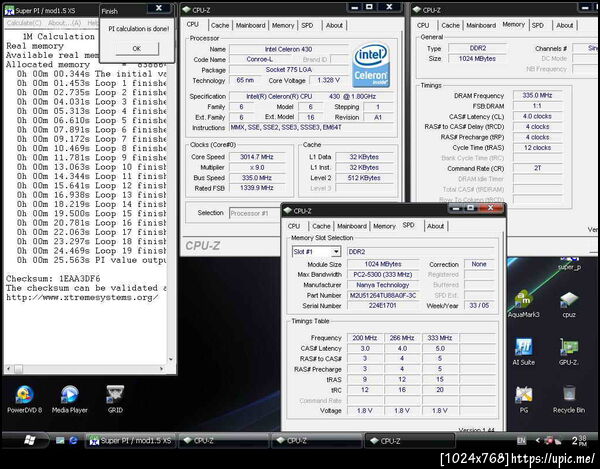Click the Super PI vertical scroll down arrow
This screenshot has height=469, width=600.
[171, 360]
